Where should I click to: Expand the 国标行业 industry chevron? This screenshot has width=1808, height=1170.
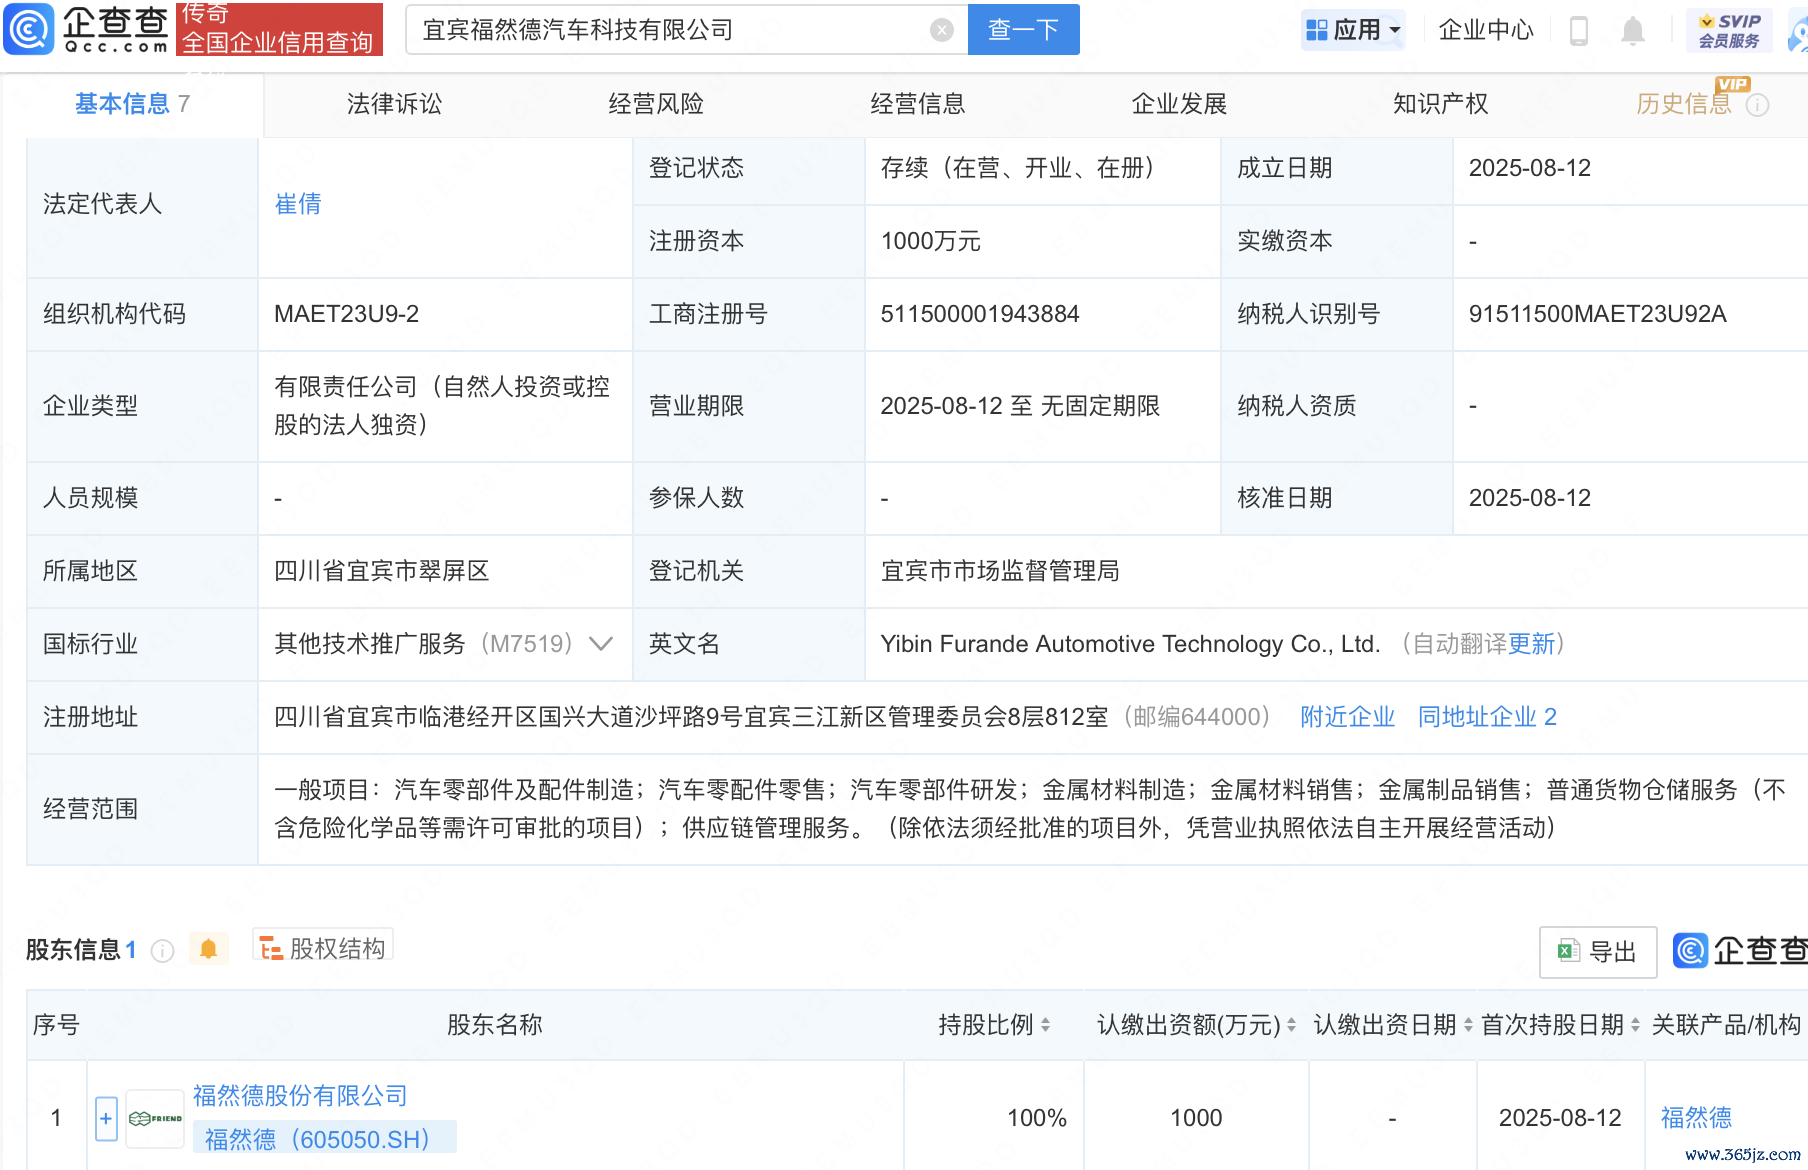coord(601,644)
